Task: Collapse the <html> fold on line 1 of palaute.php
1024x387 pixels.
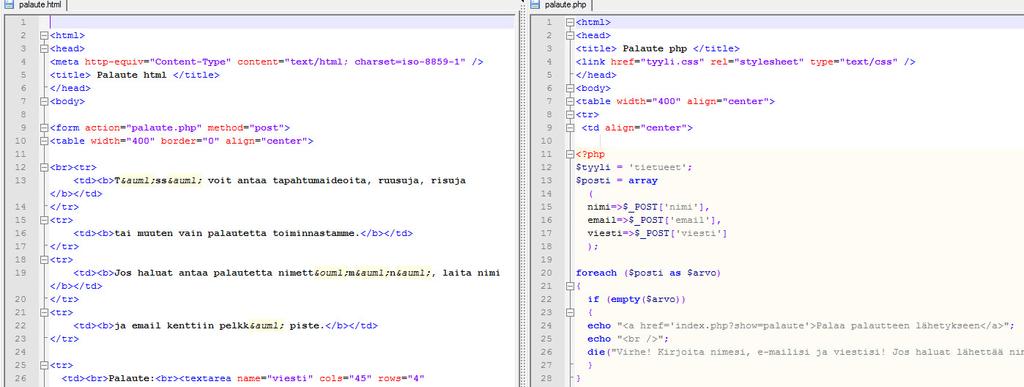Action: tap(570, 23)
